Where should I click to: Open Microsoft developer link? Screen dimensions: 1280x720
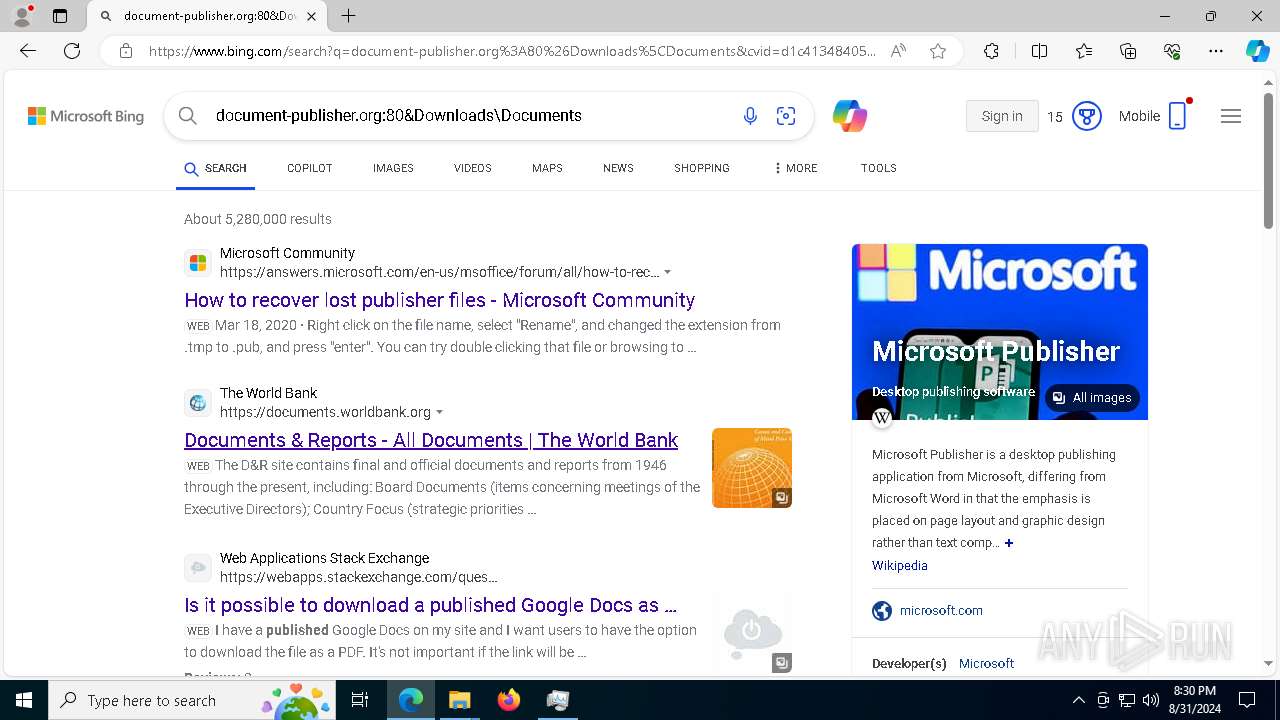coord(986,664)
